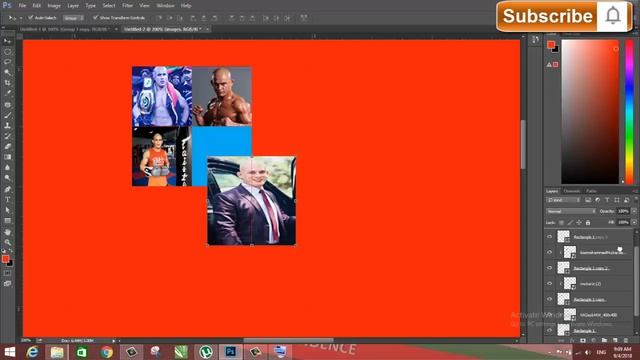Viewport: 640px width, 360px height.
Task: Select the Quick Selection tool
Action: pos(7,72)
